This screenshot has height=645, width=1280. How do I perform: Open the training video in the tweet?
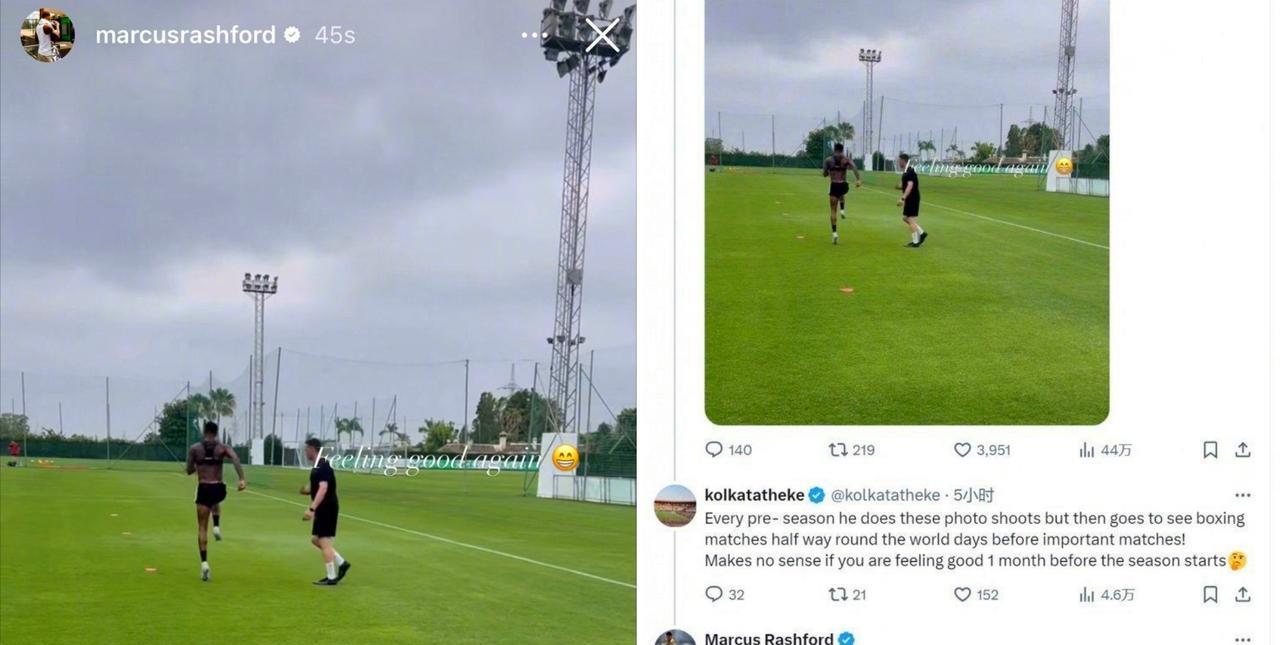click(907, 212)
